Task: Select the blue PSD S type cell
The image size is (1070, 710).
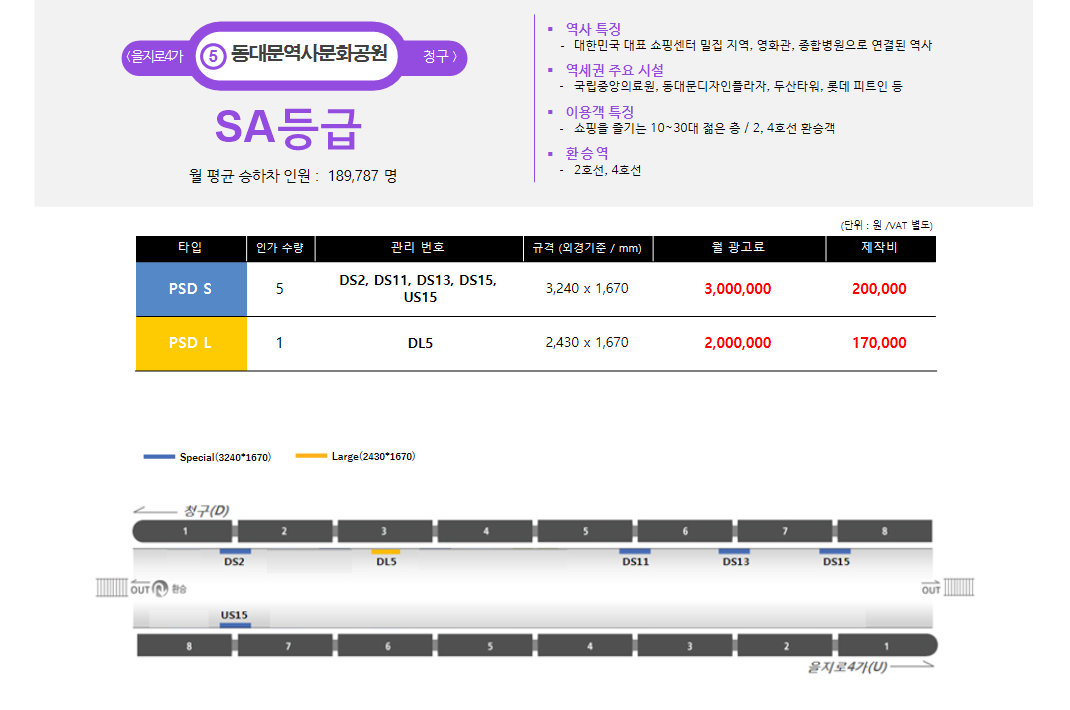Action: point(190,289)
